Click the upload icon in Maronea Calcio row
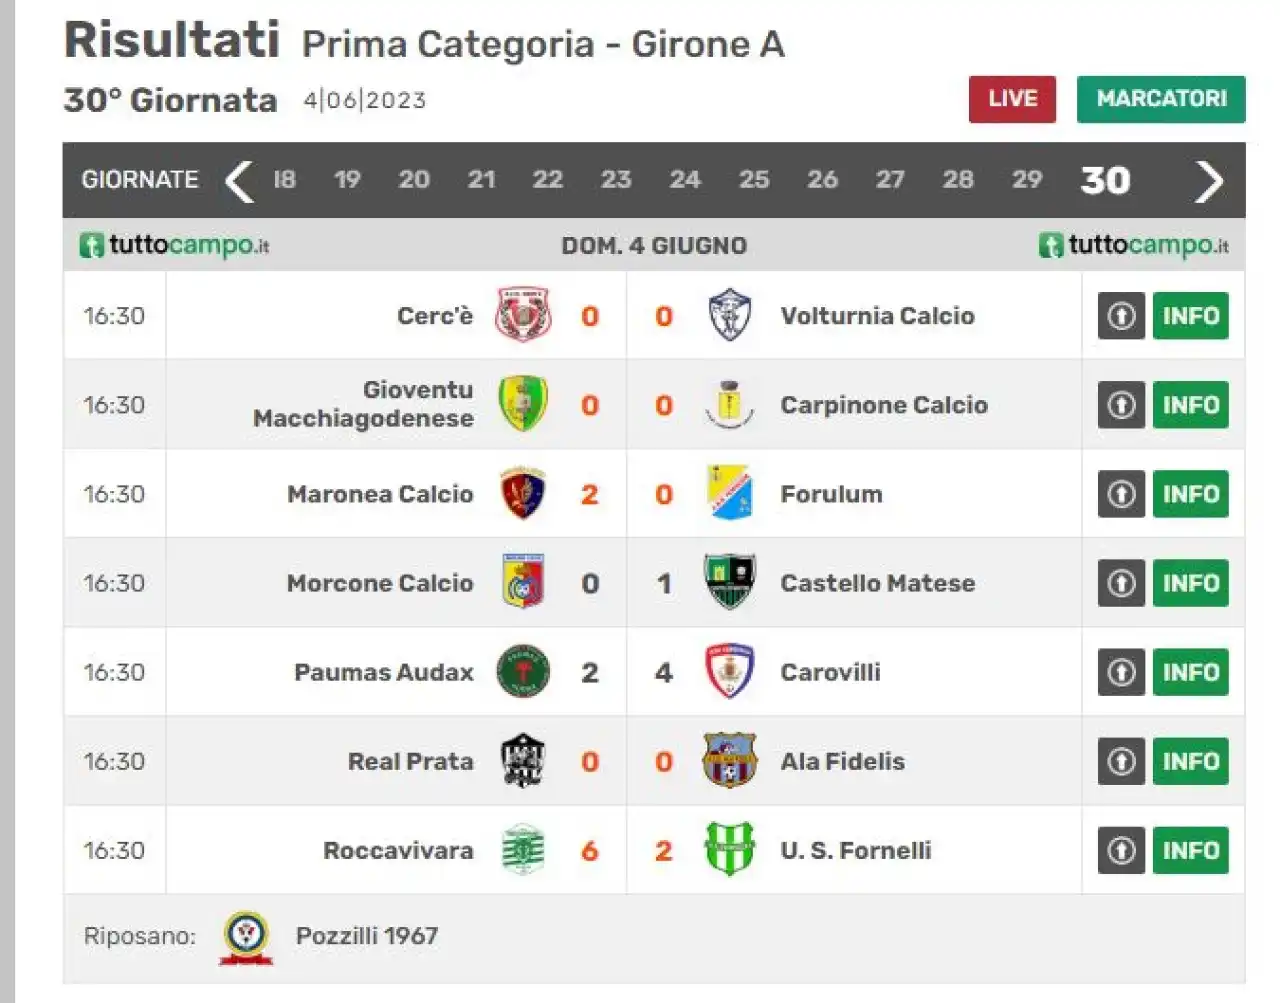1280x1003 pixels. pyautogui.click(x=1121, y=494)
